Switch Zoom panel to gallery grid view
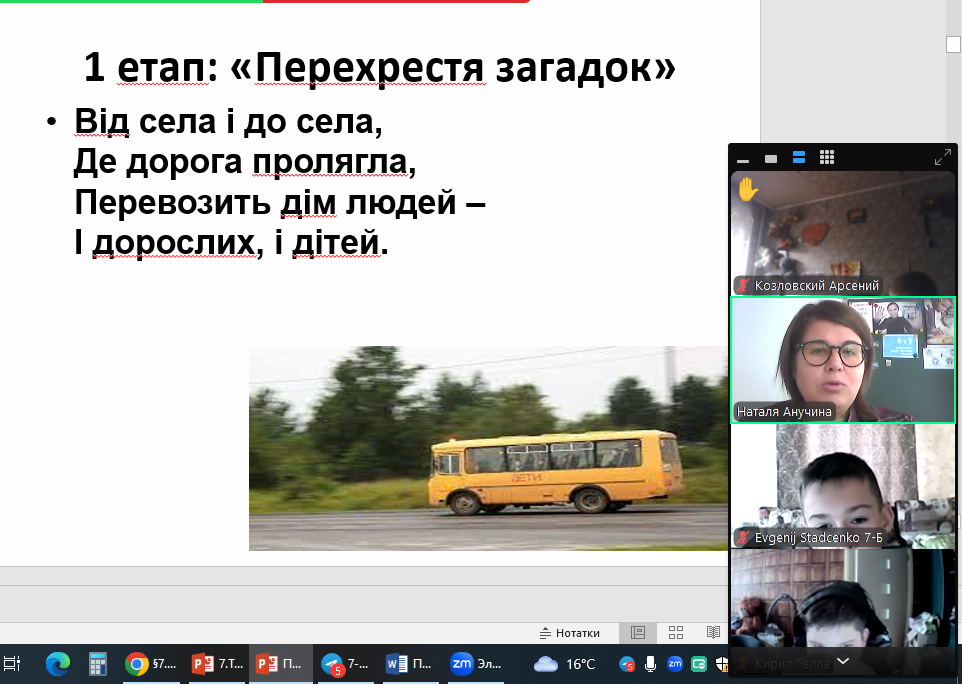Image resolution: width=962 pixels, height=684 pixels. 827,158
